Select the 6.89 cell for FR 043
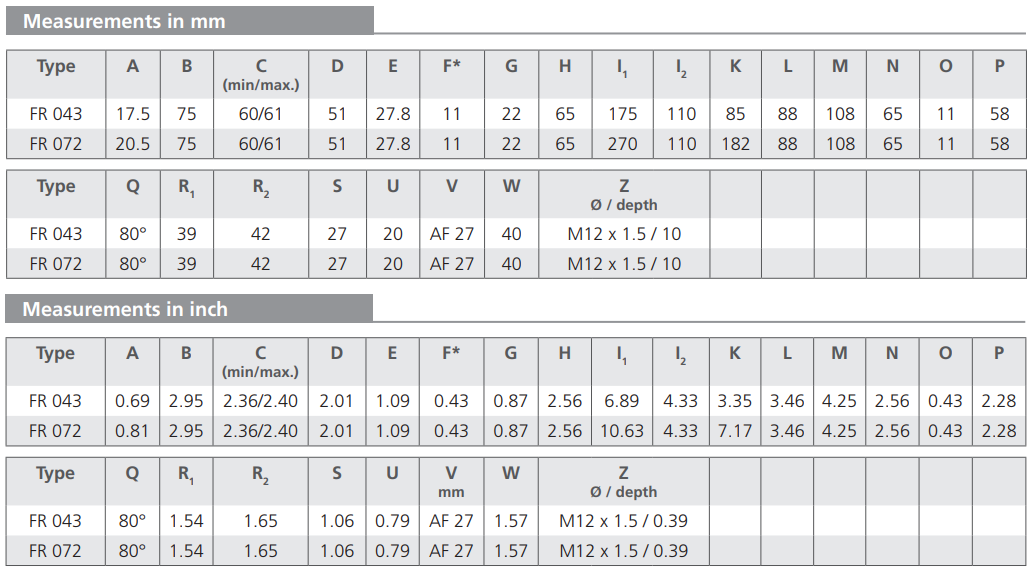The height and width of the screenshot is (571, 1036). [x=622, y=401]
